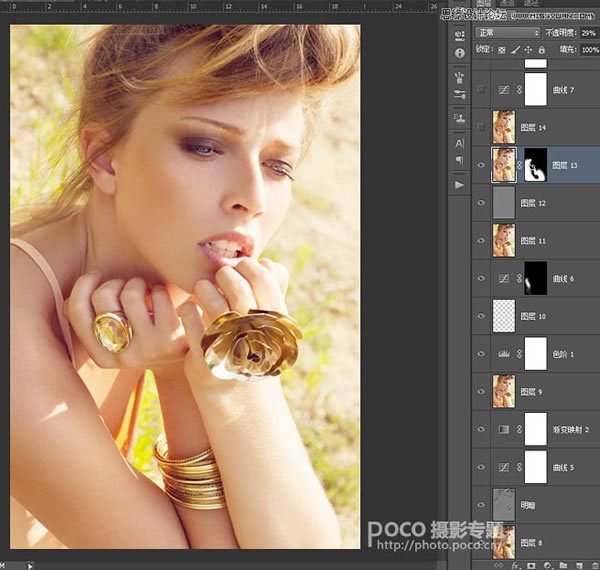Click the black mask thumbnail of 曲线 6
The width and height of the screenshot is (600, 570).
tap(535, 278)
